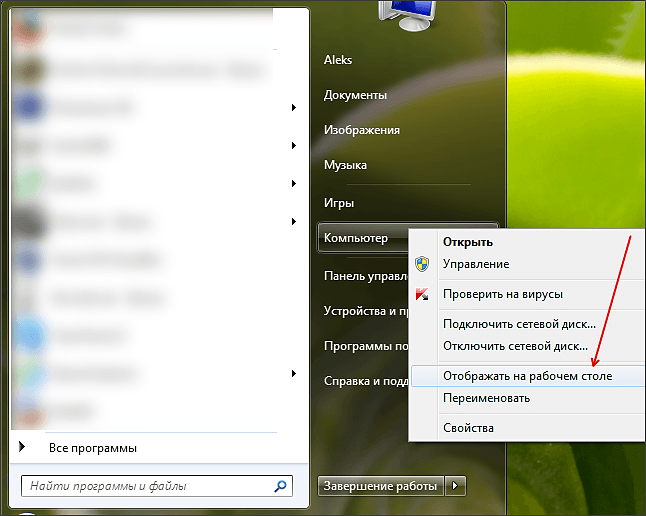Click the Завершение работы button

pyautogui.click(x=380, y=486)
